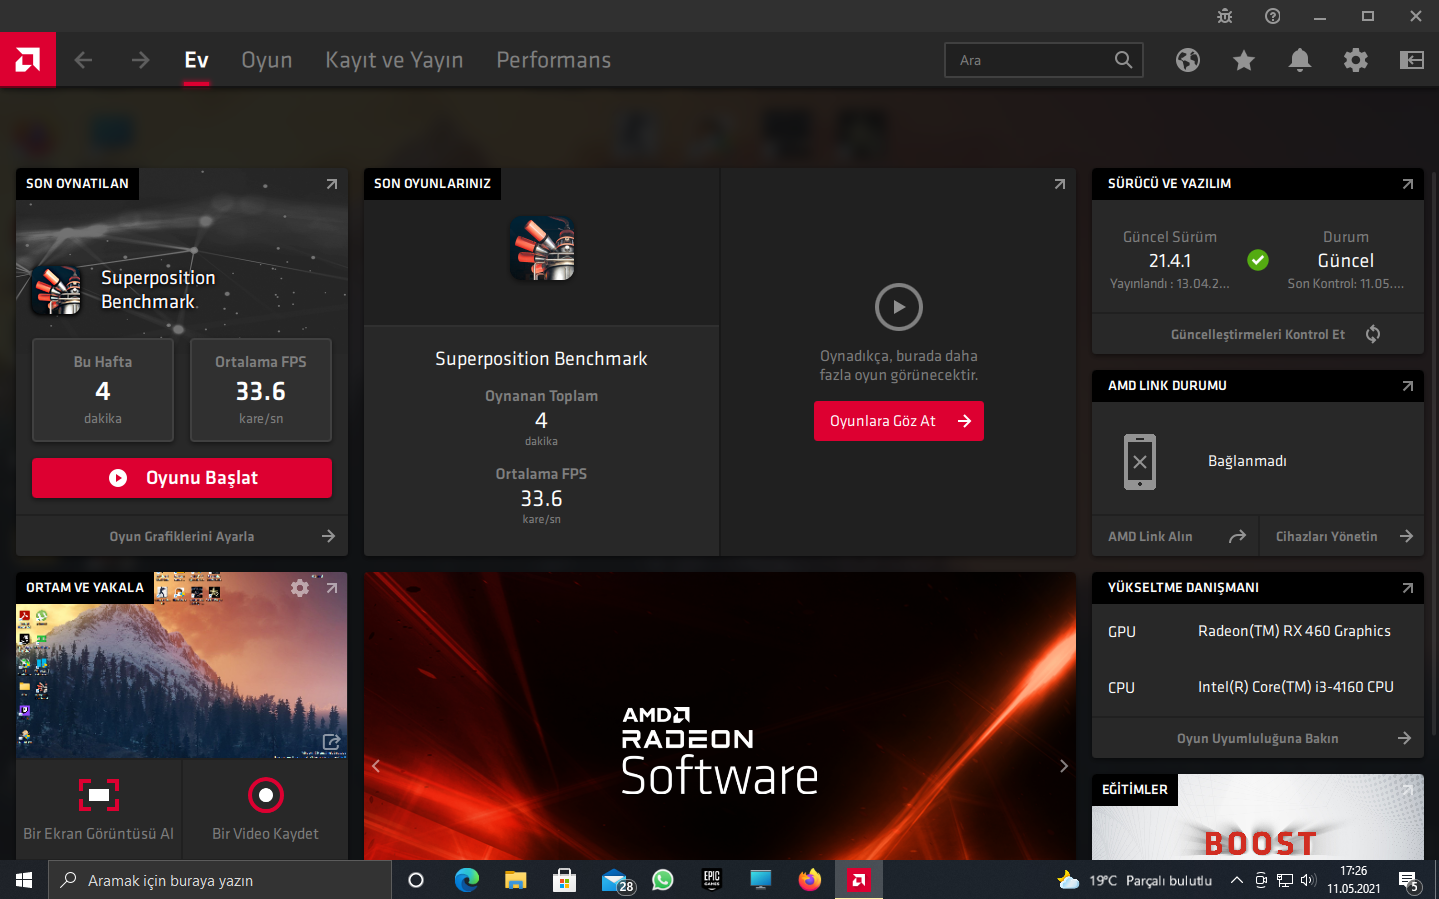Click the Ara search field
Image resolution: width=1439 pixels, height=899 pixels.
(x=1044, y=60)
